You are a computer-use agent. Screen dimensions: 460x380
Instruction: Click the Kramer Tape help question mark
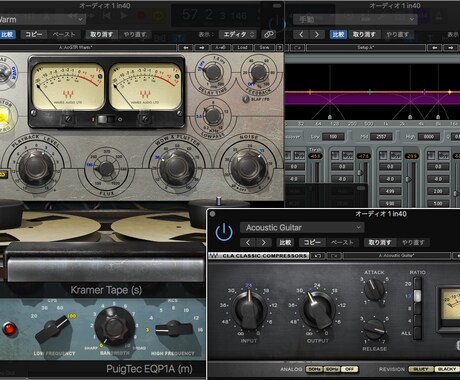pos(280,48)
